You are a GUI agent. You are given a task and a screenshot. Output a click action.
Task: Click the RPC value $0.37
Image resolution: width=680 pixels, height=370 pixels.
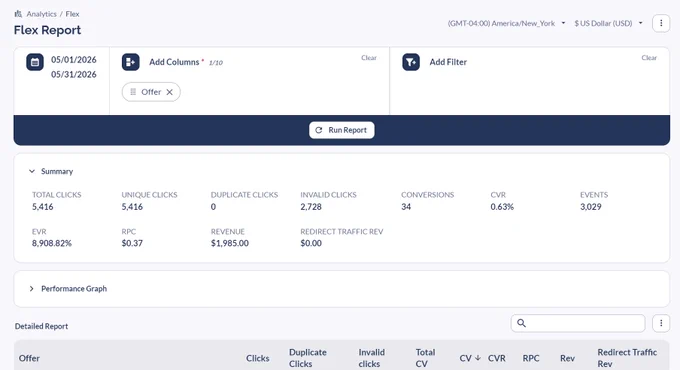[132, 243]
